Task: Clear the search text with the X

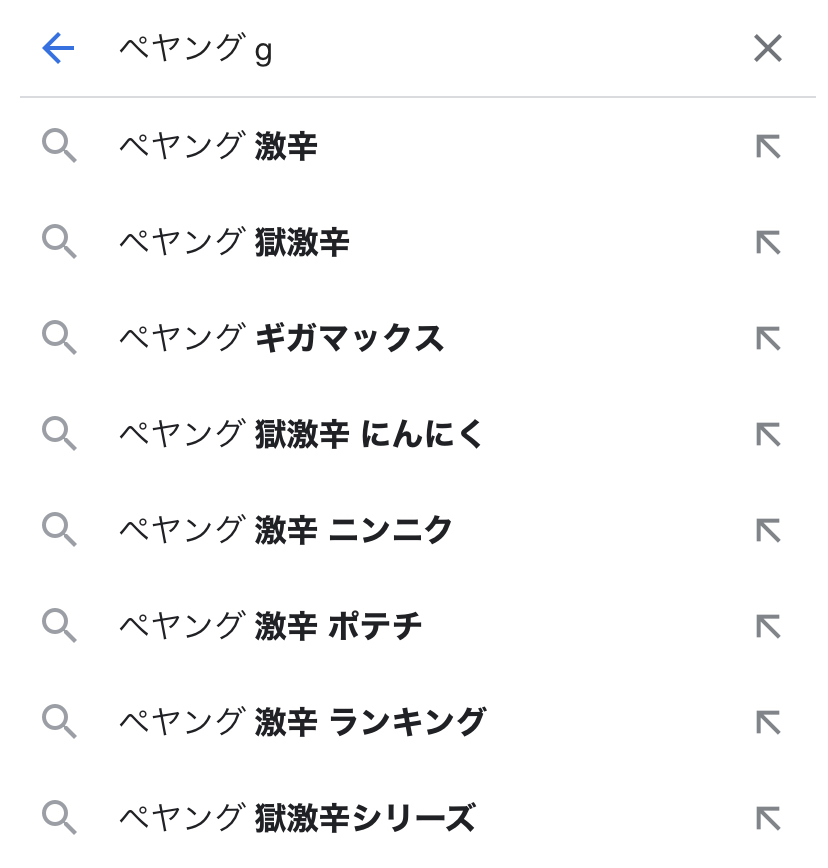Action: point(767,48)
